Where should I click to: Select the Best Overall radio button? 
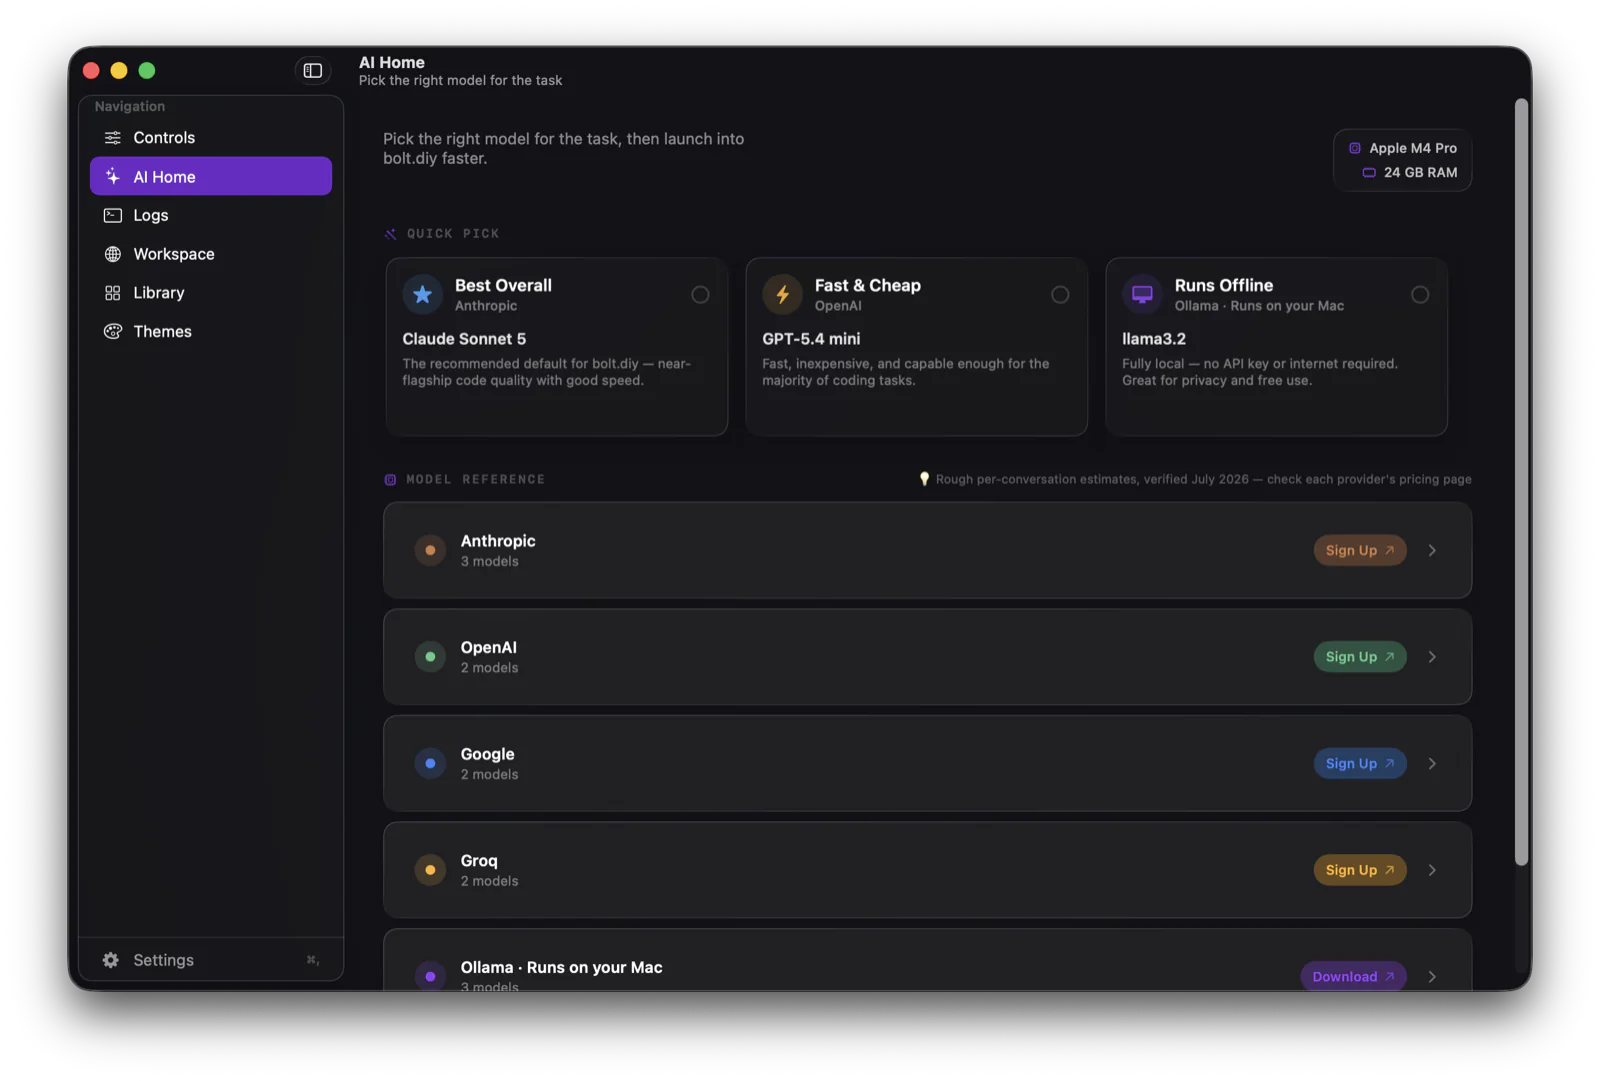700,295
